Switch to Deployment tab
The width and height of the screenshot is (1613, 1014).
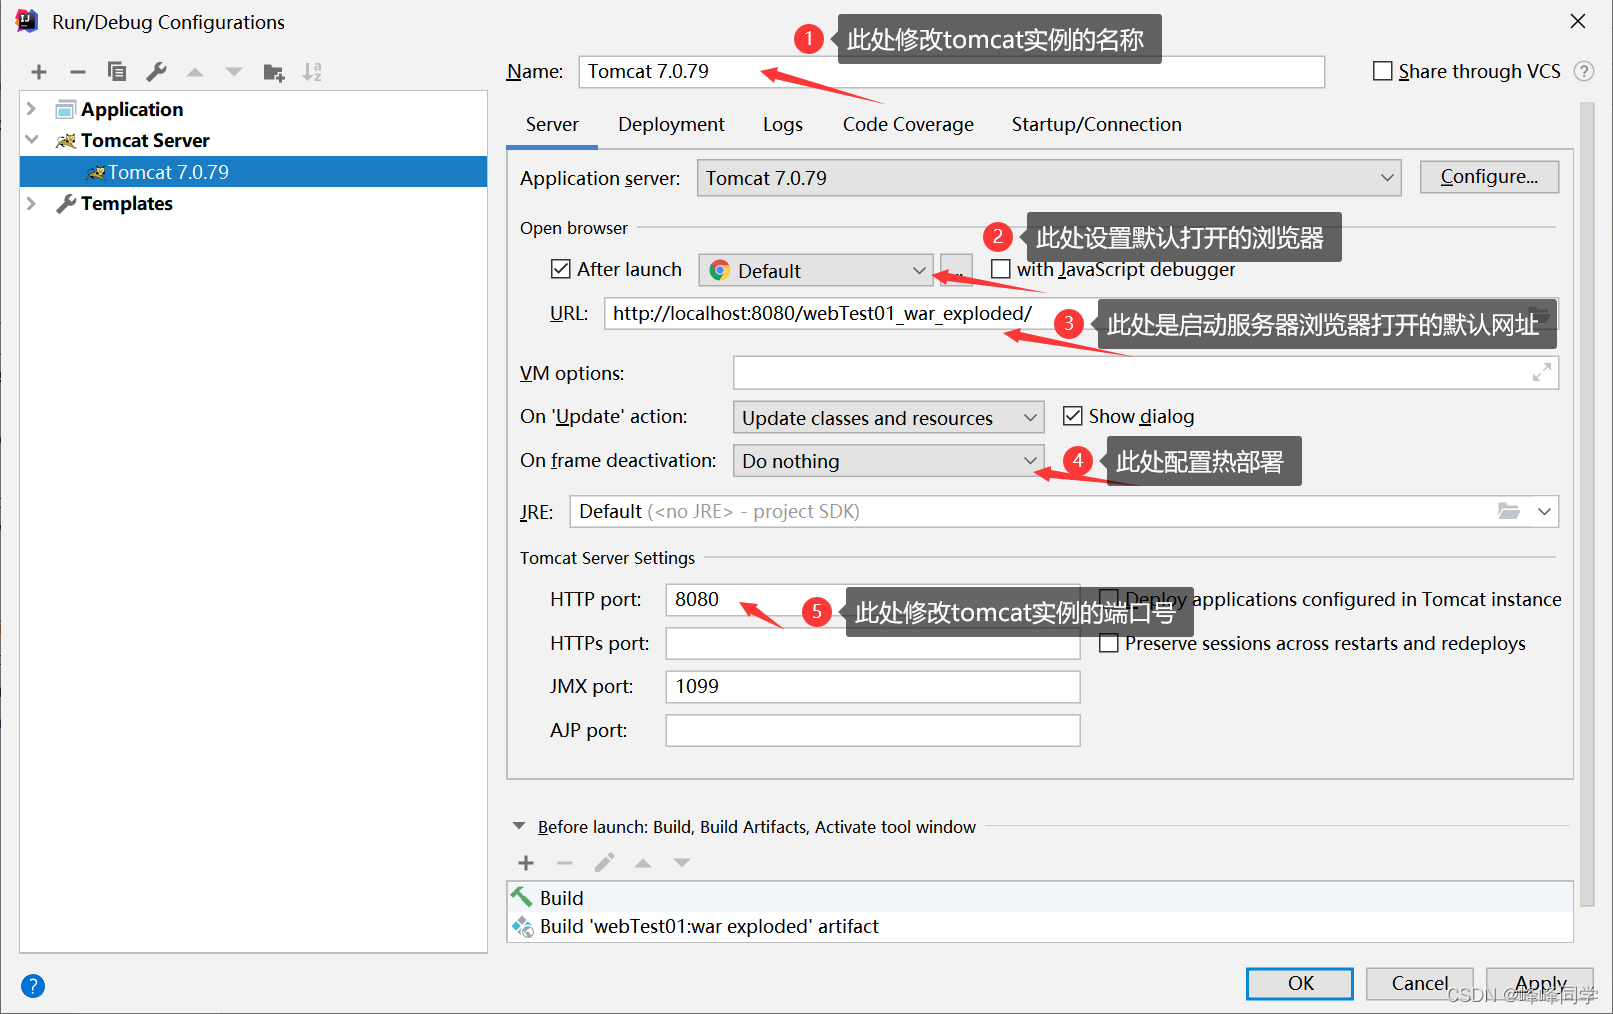pos(671,124)
